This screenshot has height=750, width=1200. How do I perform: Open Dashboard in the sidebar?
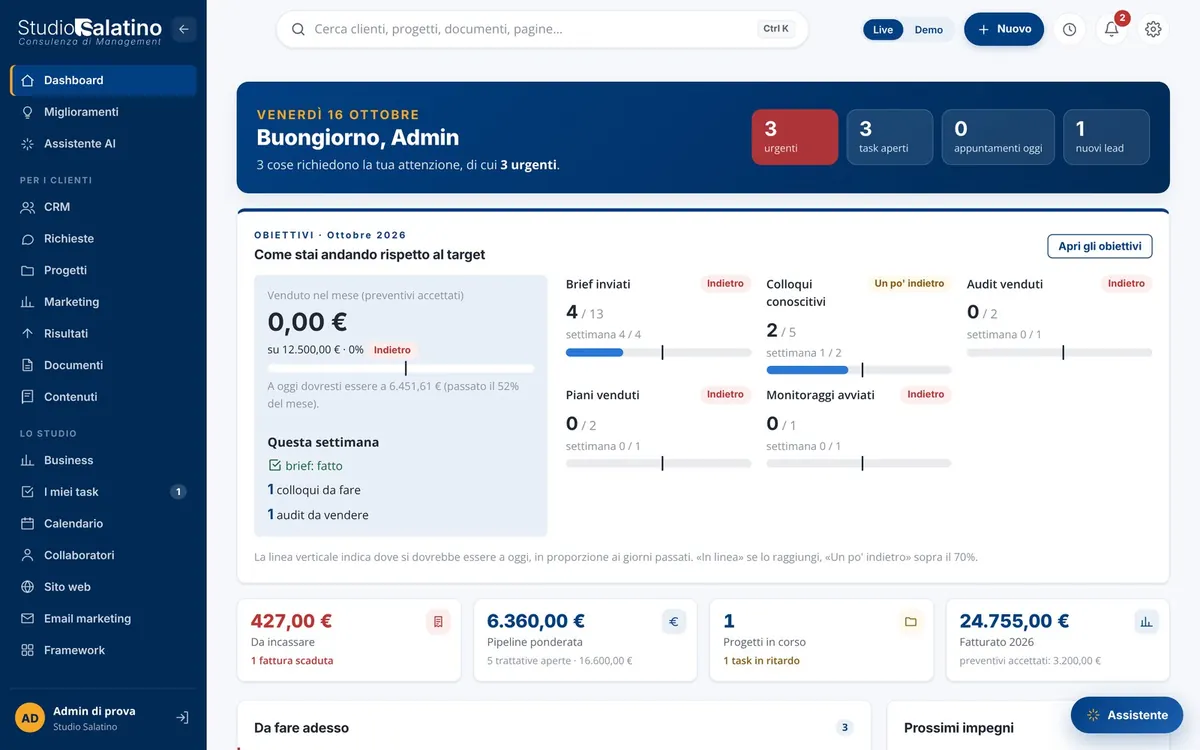pyautogui.click(x=103, y=80)
